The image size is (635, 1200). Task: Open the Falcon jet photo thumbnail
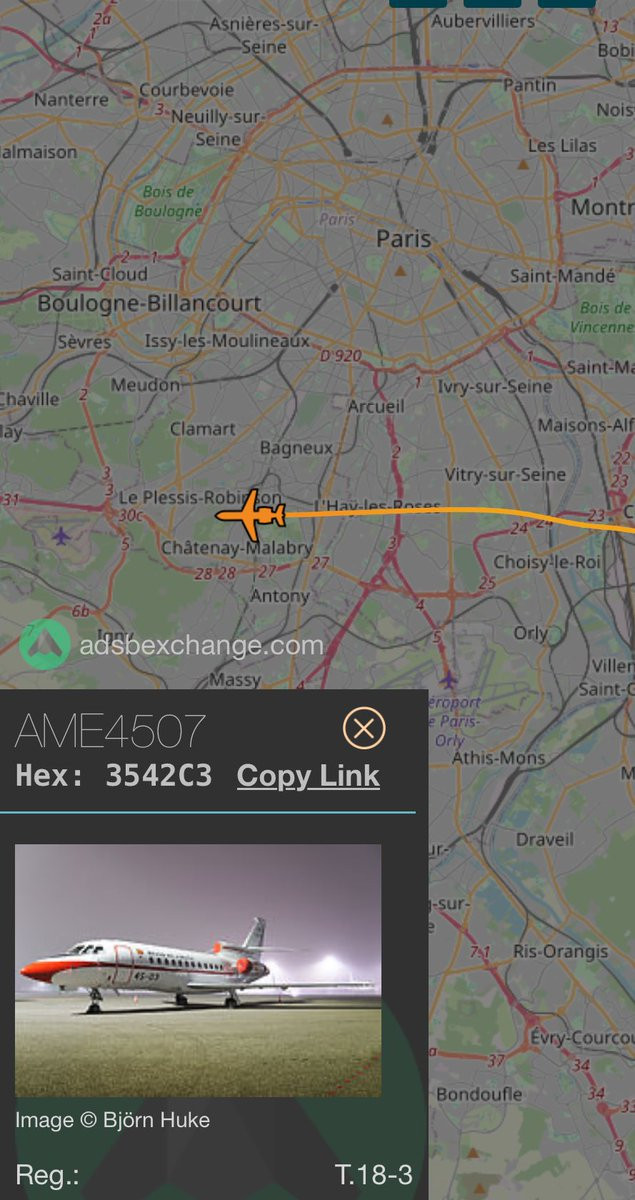click(x=198, y=970)
